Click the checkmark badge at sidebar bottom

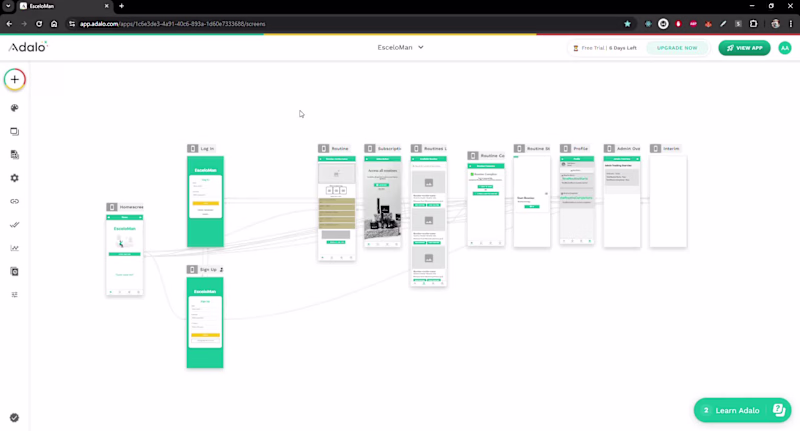coord(14,418)
